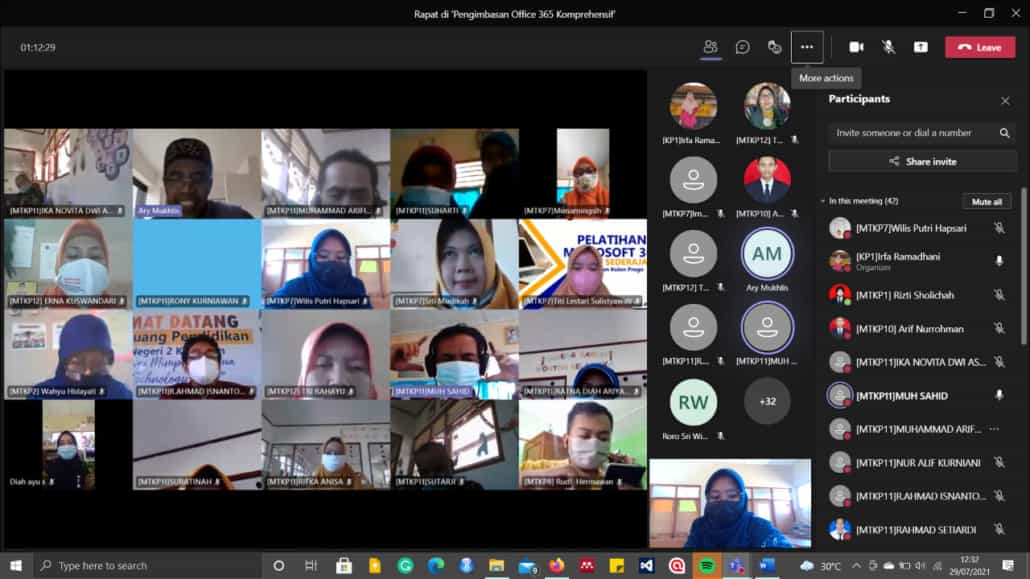Open Cortana circle icon on taskbar
Image resolution: width=1030 pixels, height=579 pixels.
click(279, 565)
